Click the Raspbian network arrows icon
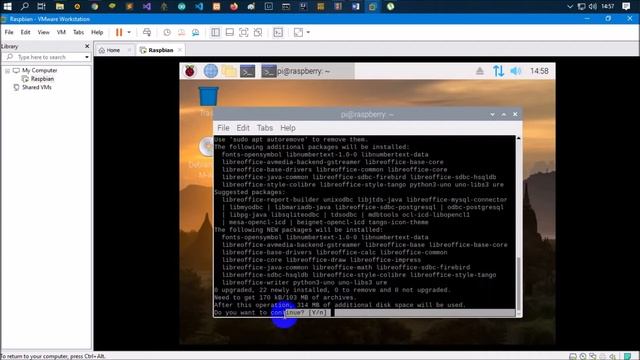 [x=498, y=71]
